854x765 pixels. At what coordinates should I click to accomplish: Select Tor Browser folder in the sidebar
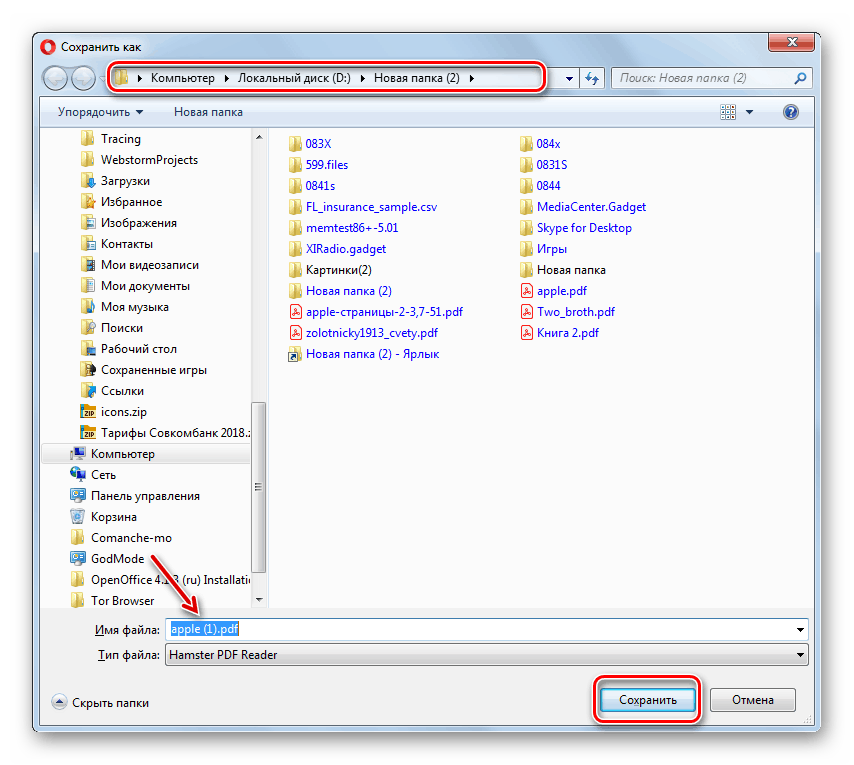(122, 601)
